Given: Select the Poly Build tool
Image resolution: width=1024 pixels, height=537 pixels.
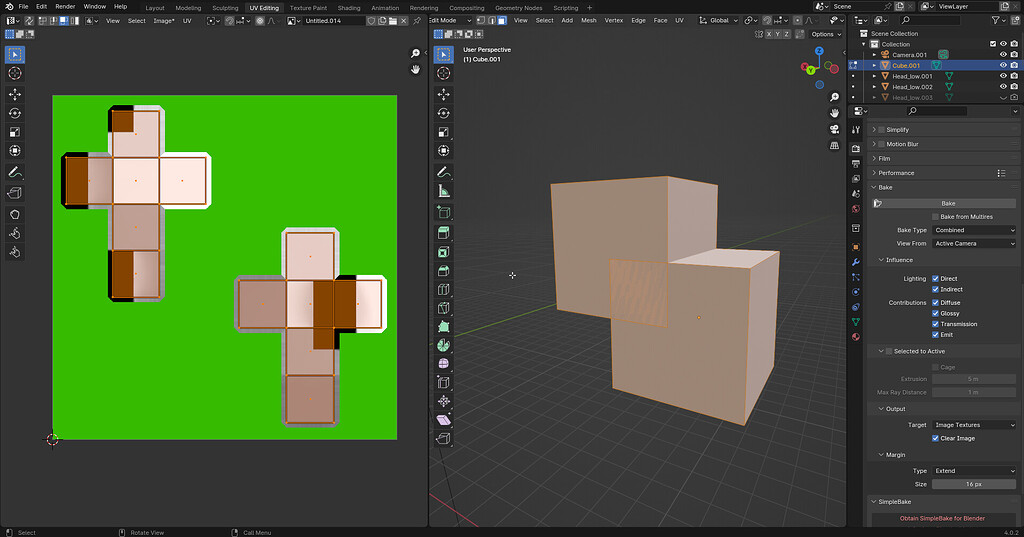Looking at the screenshot, I should click(x=443, y=326).
